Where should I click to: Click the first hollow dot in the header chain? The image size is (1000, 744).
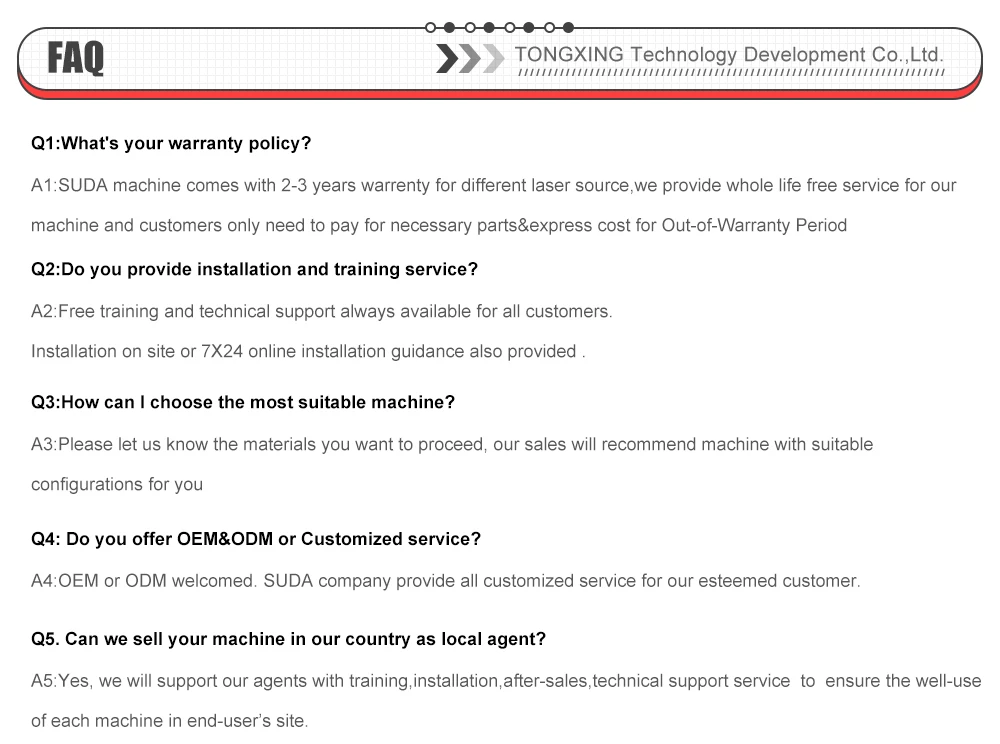[x=430, y=27]
